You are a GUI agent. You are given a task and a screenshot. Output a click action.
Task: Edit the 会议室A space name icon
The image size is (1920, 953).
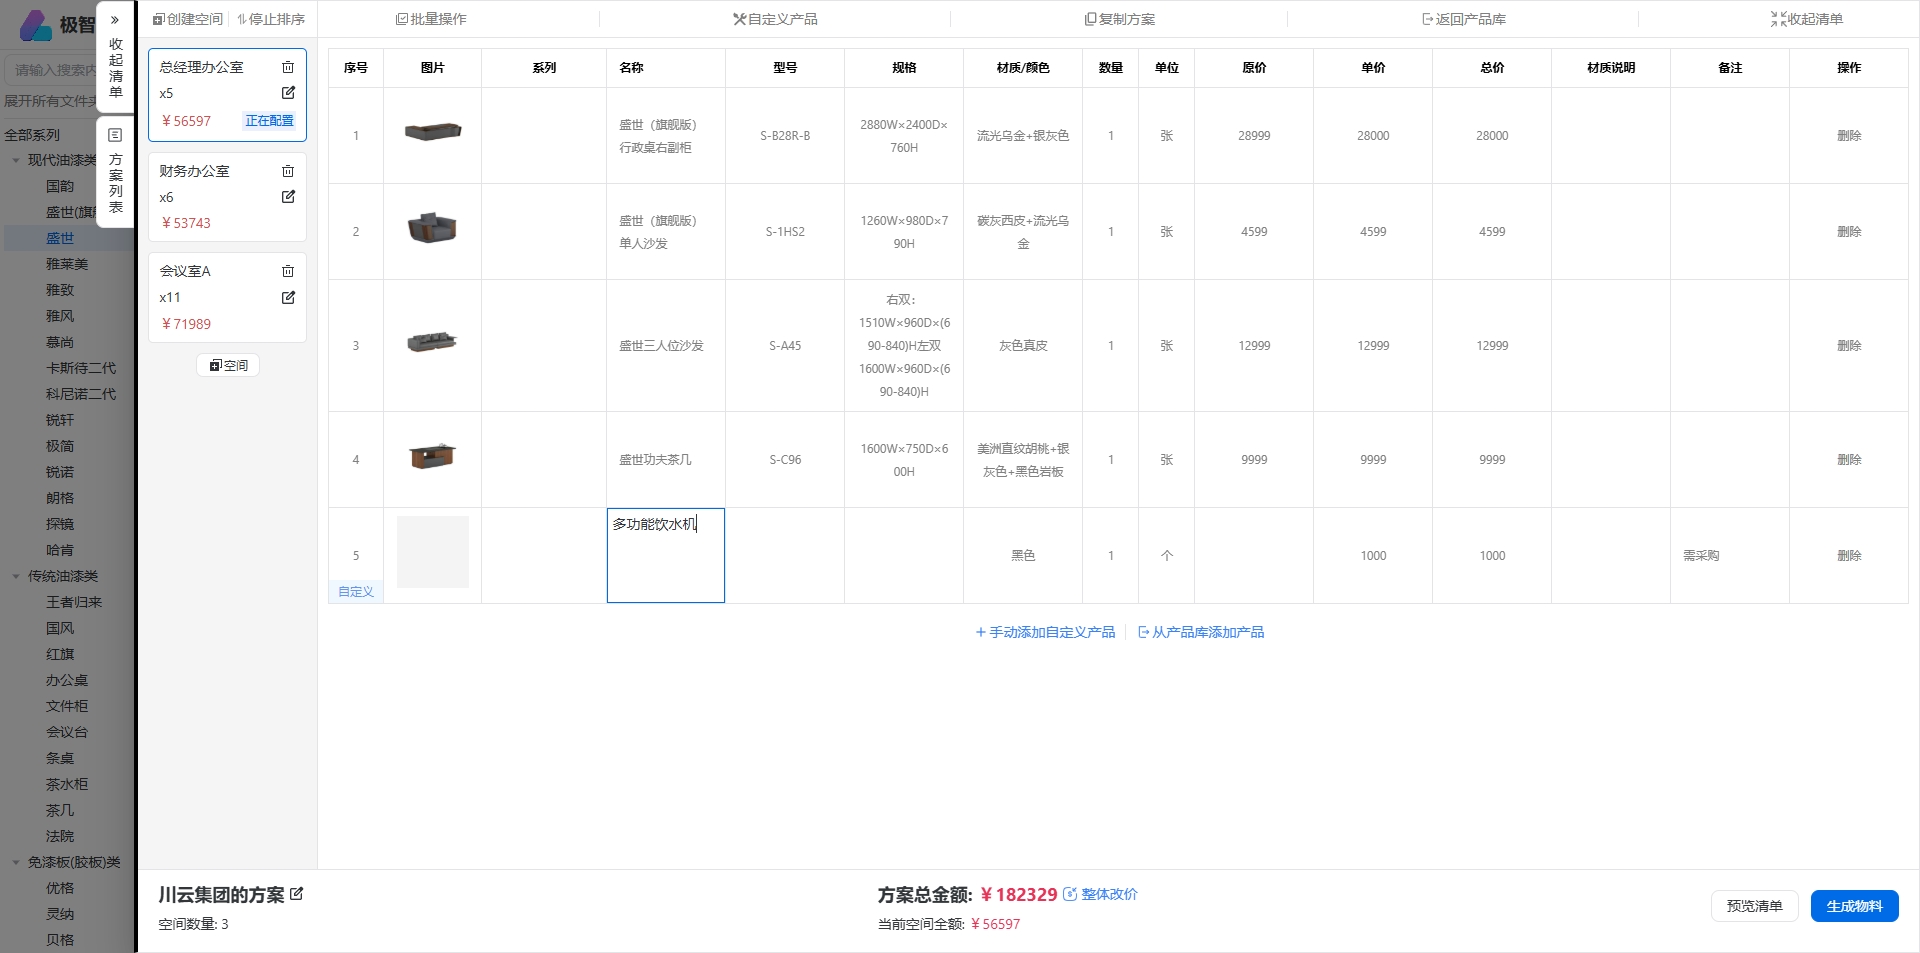click(288, 297)
